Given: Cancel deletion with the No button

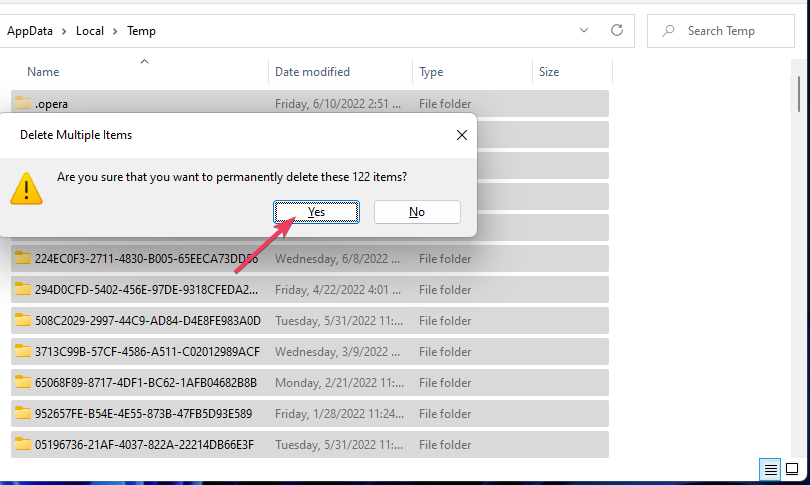Looking at the screenshot, I should pos(417,212).
